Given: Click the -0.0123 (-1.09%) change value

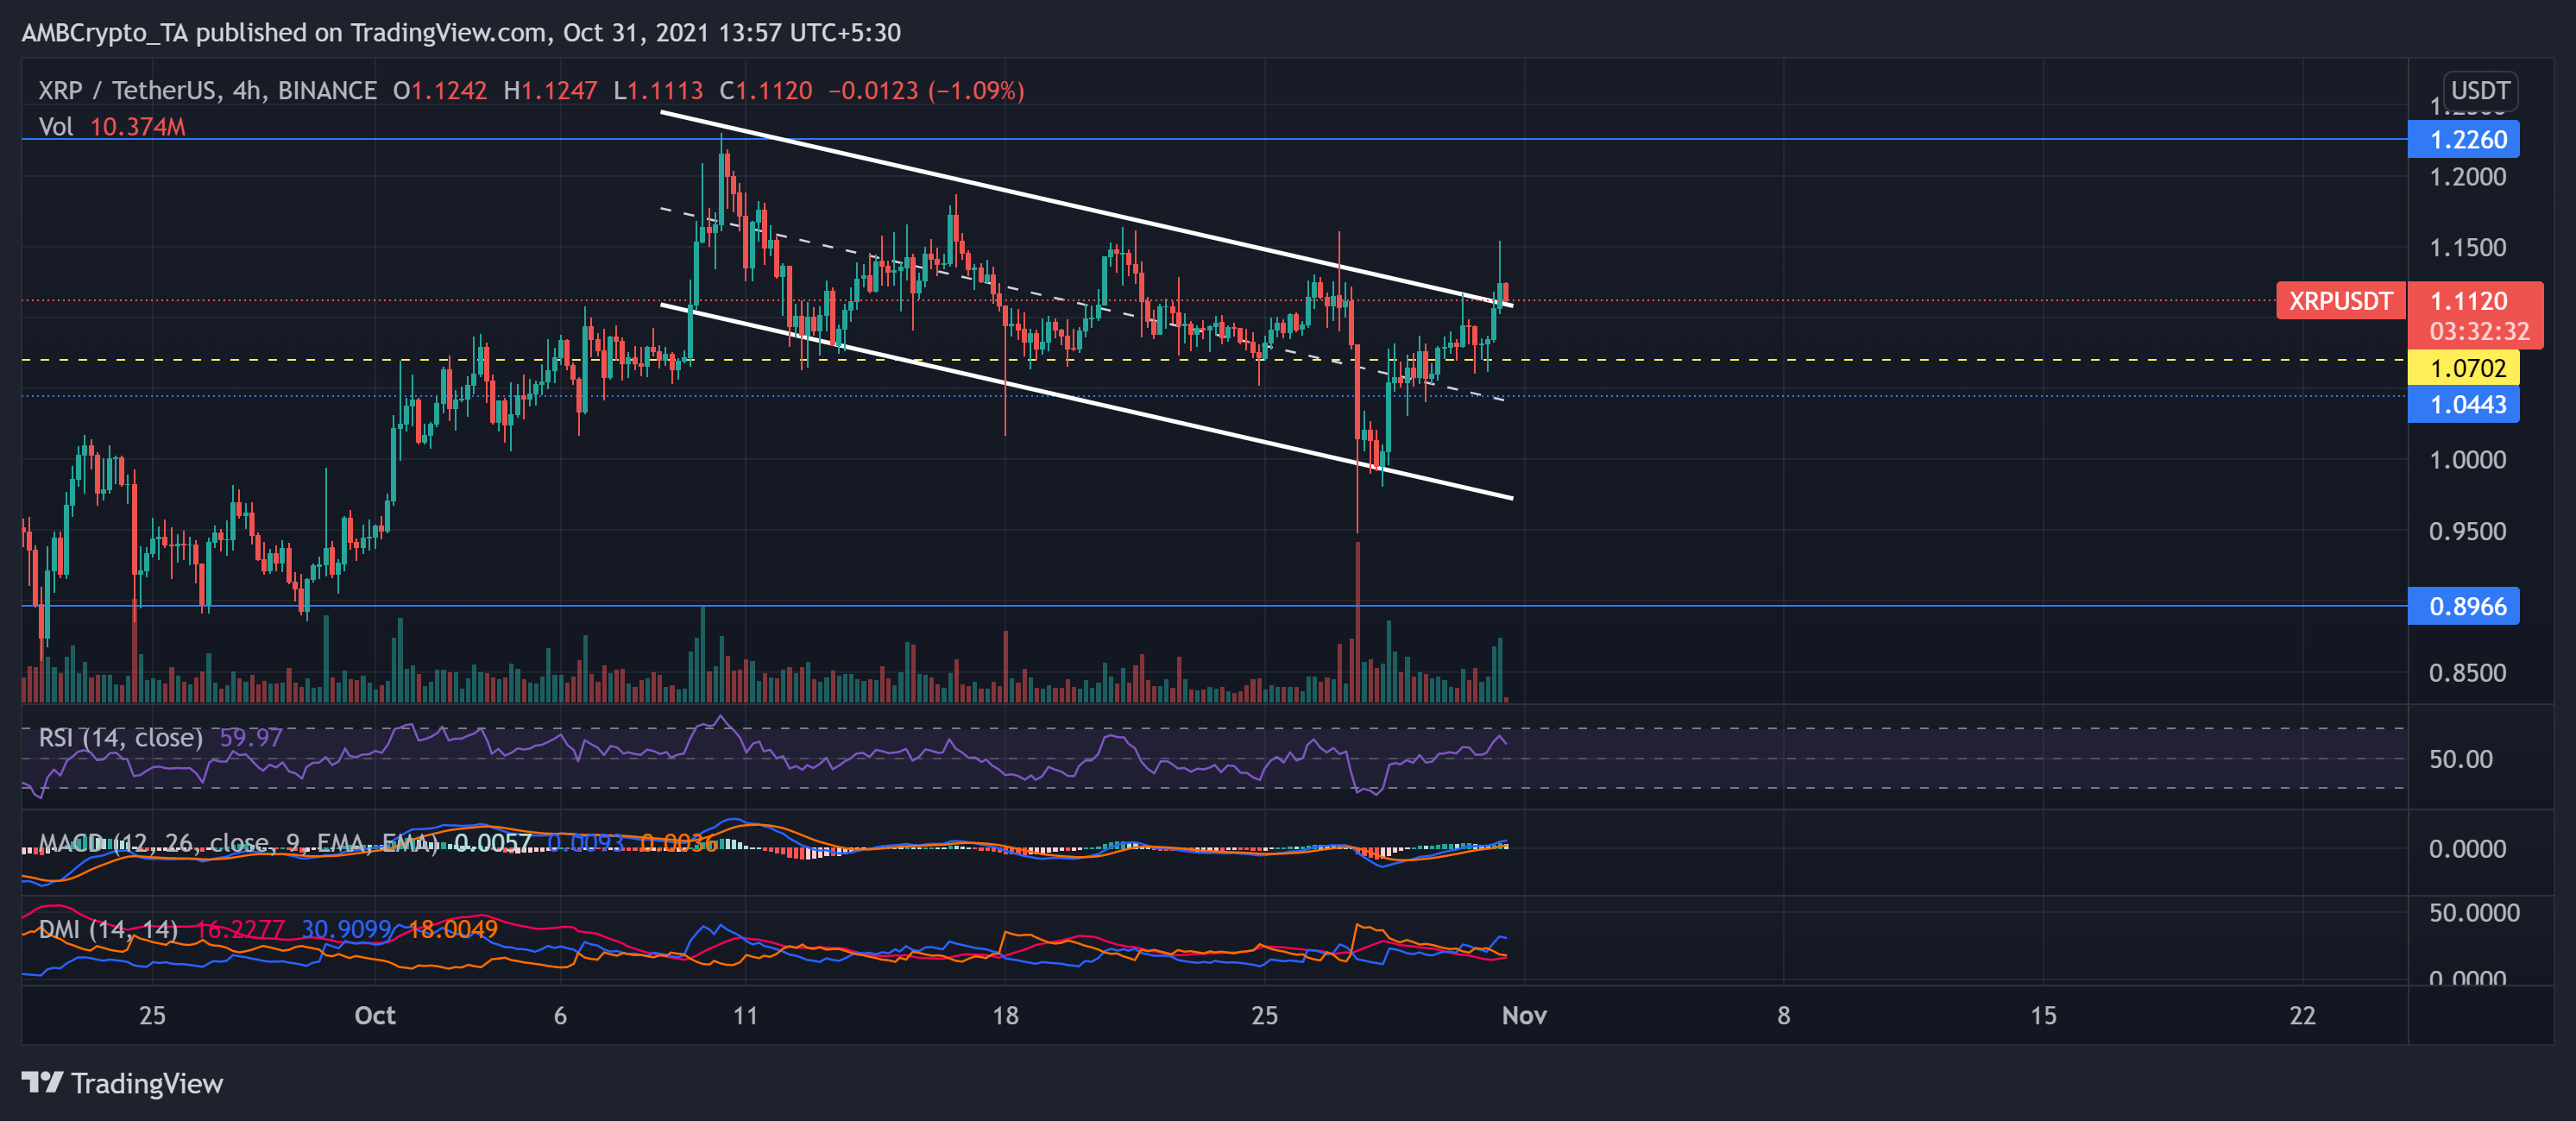Looking at the screenshot, I should pyautogui.click(x=926, y=91).
